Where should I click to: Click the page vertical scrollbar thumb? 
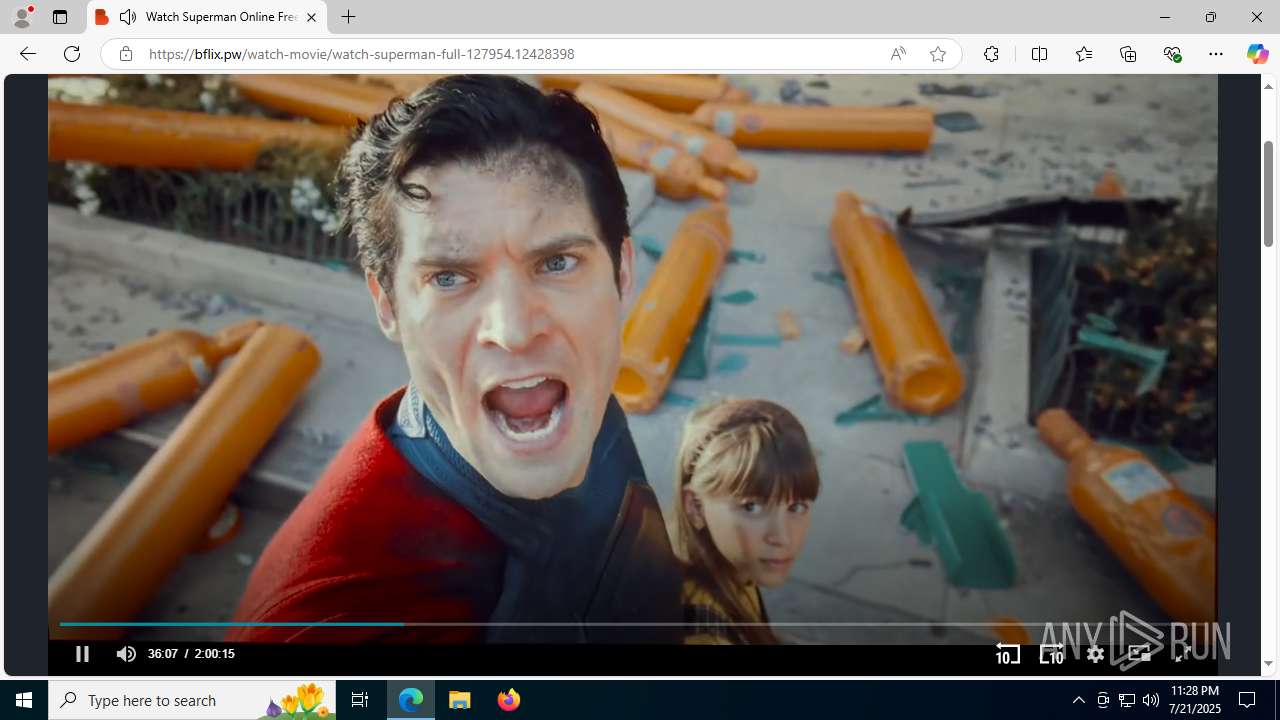pos(1268,194)
